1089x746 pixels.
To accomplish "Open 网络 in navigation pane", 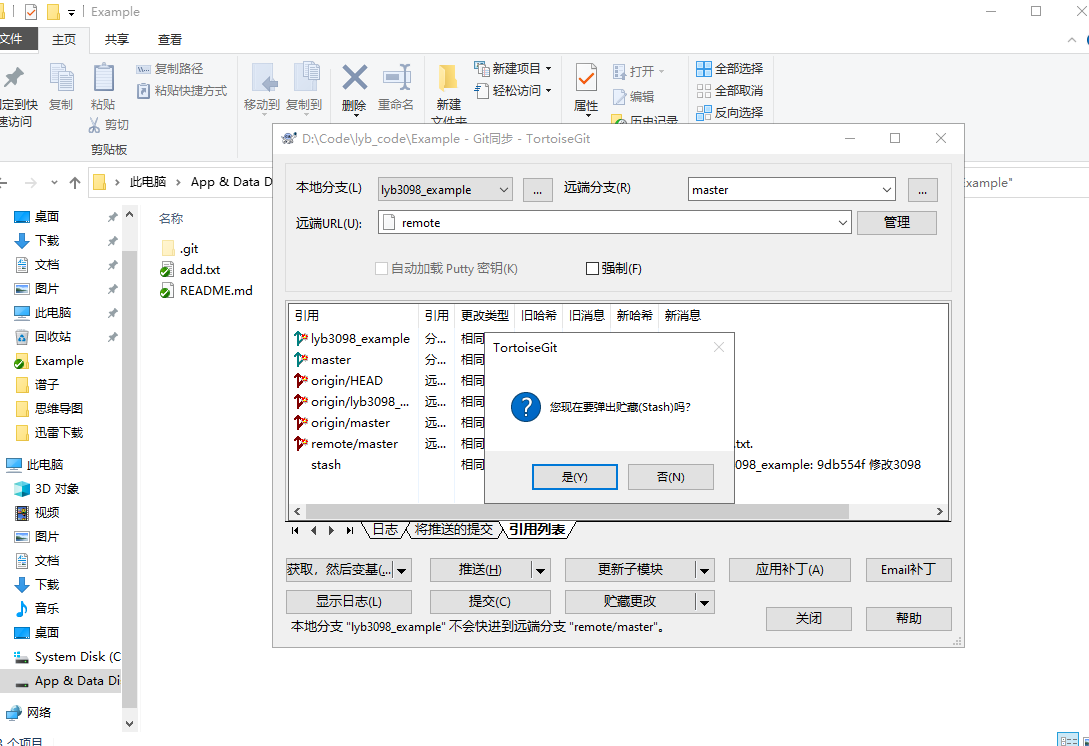I will (x=28, y=713).
